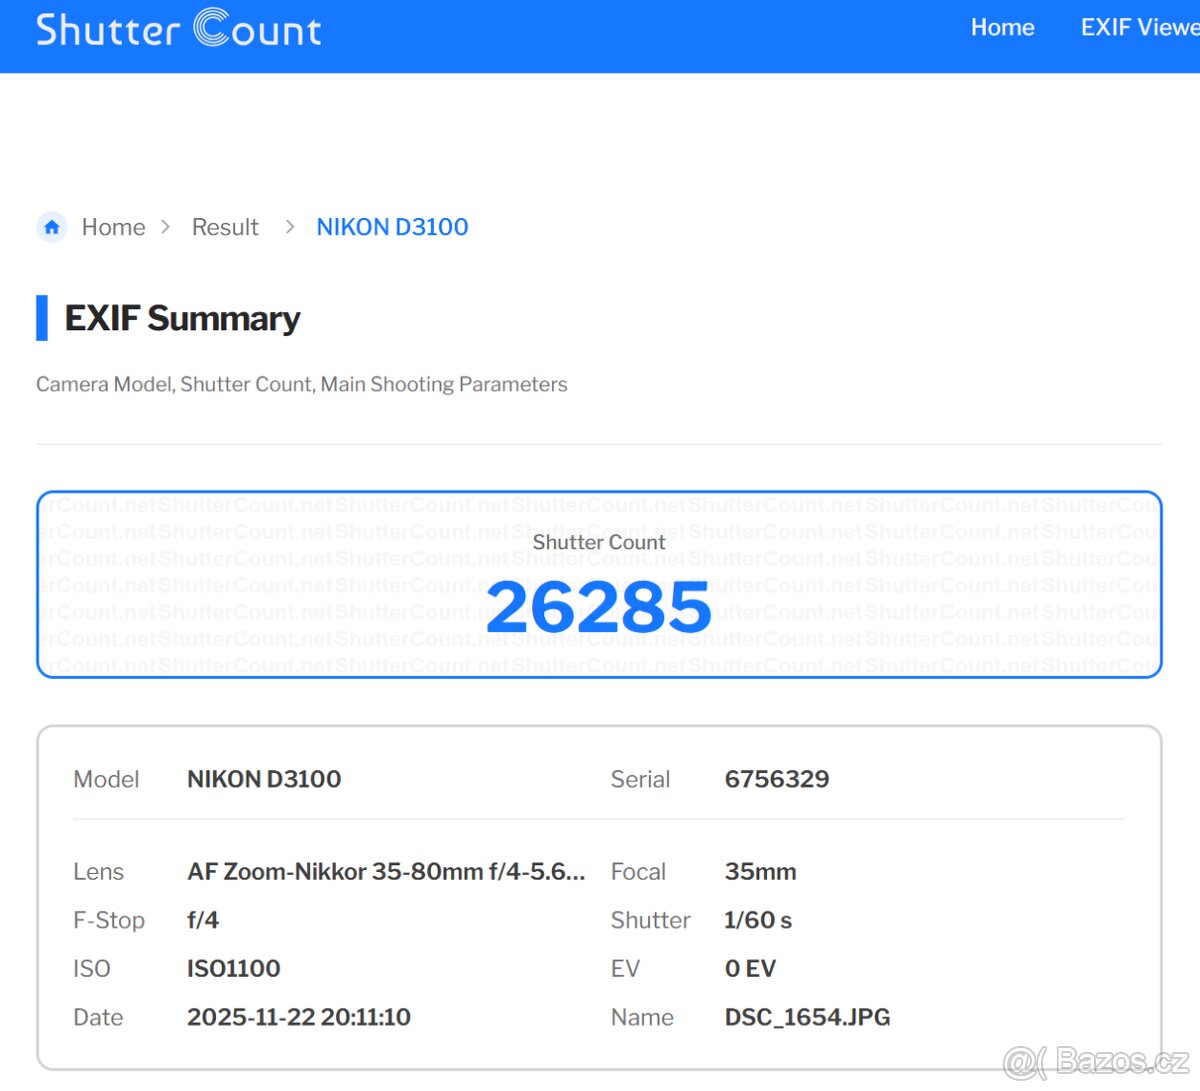
Task: Go to Home via breadcrumb text link
Action: pos(113,228)
